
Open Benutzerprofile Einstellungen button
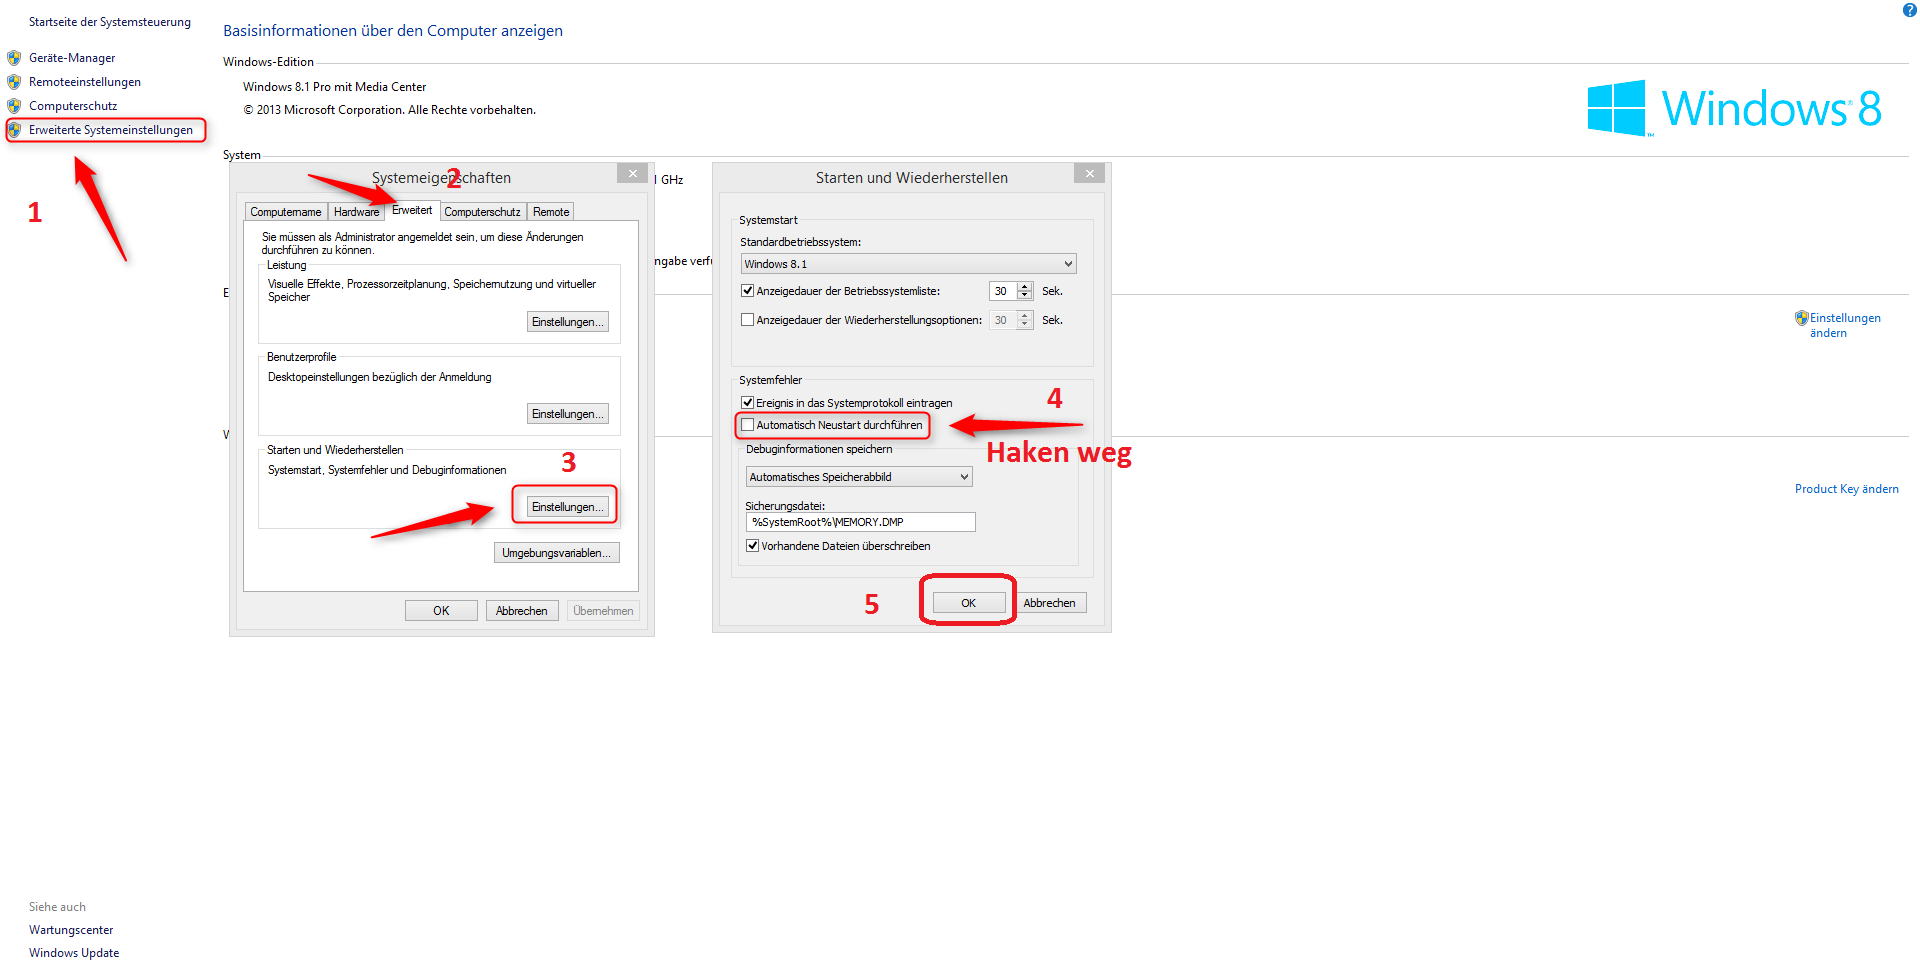point(568,414)
